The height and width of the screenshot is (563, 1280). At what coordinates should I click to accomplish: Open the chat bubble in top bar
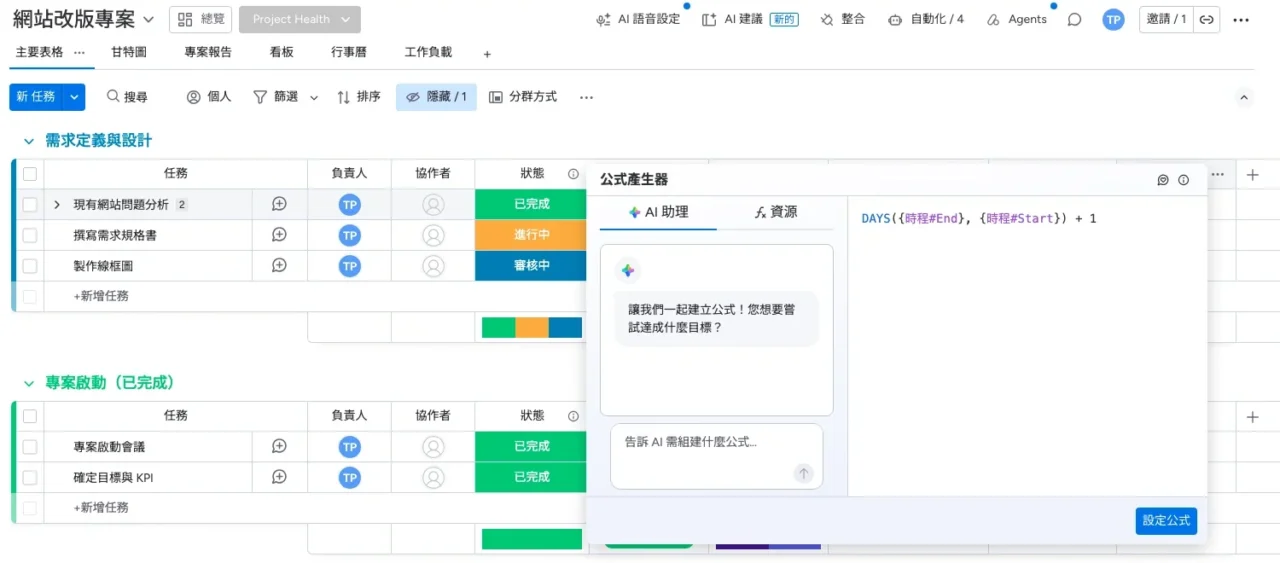[1074, 19]
